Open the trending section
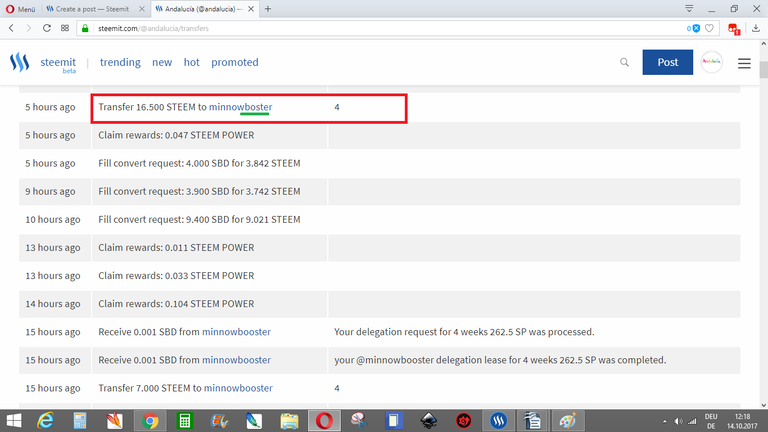Screen dimensions: 768x432 tap(120, 62)
